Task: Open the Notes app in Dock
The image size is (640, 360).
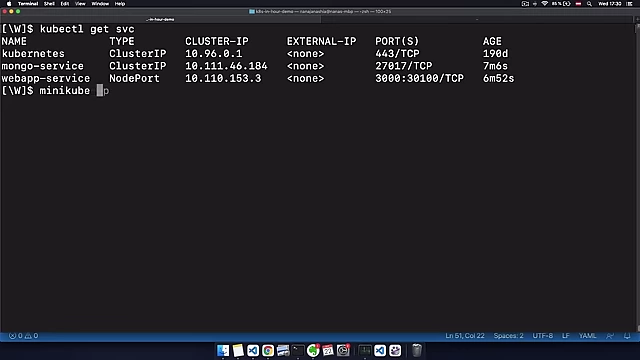Action: coord(238,350)
